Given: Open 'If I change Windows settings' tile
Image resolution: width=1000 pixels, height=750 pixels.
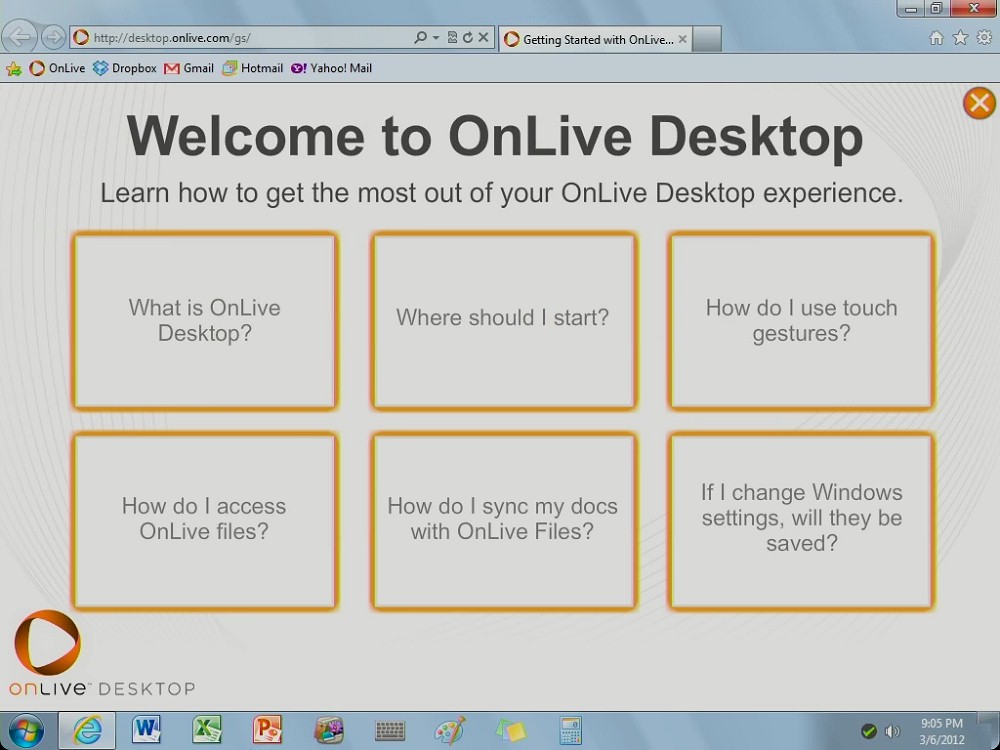Looking at the screenshot, I should (x=802, y=521).
